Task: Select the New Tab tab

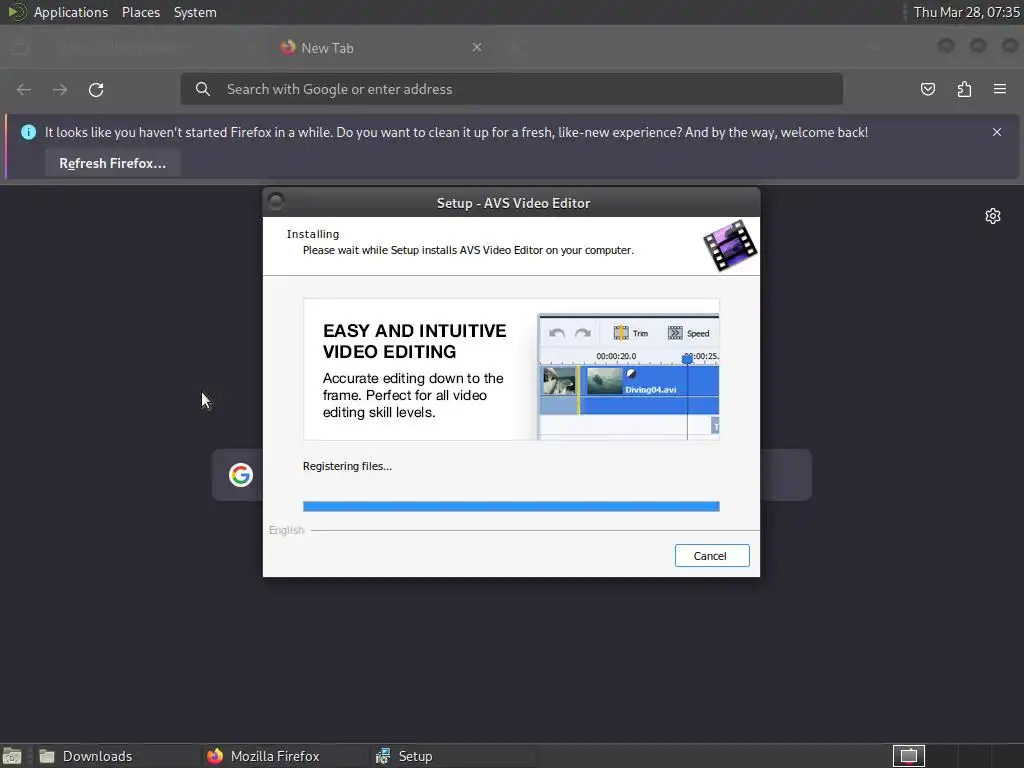Action: click(x=382, y=48)
